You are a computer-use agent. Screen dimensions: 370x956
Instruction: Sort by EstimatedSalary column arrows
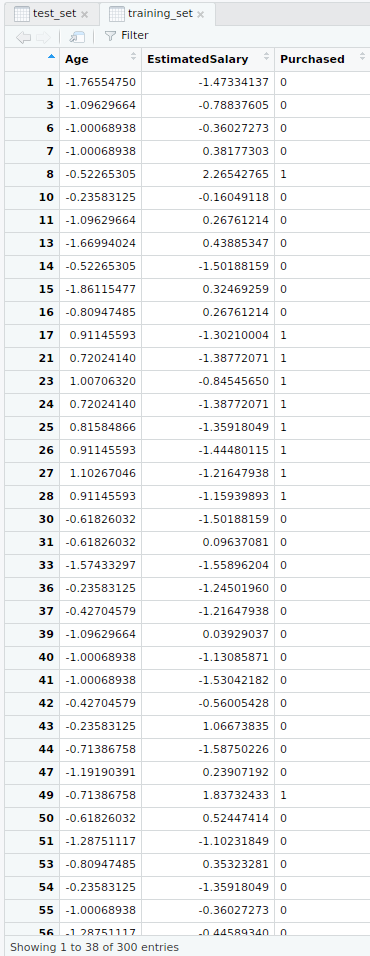[x=266, y=57]
